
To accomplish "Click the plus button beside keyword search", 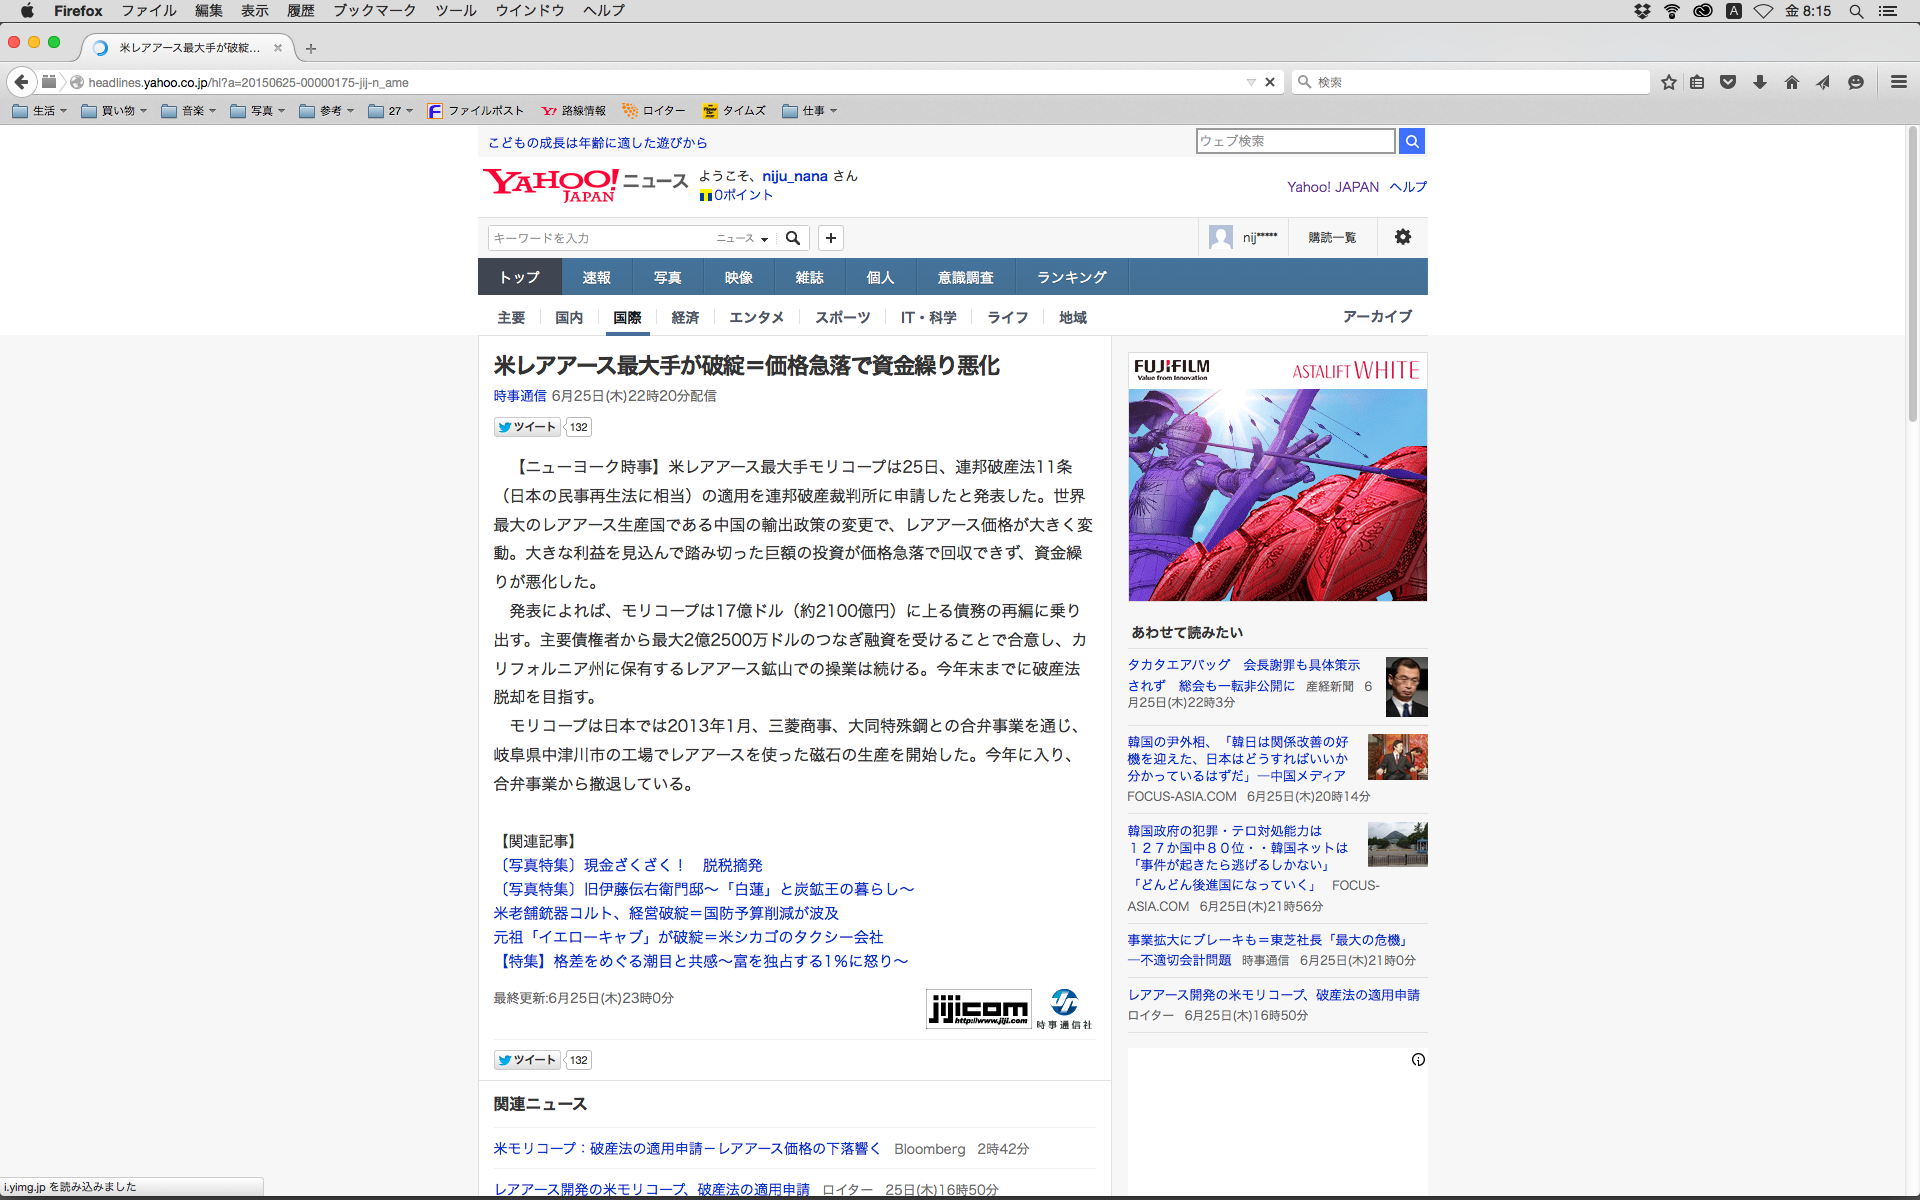I will [831, 238].
